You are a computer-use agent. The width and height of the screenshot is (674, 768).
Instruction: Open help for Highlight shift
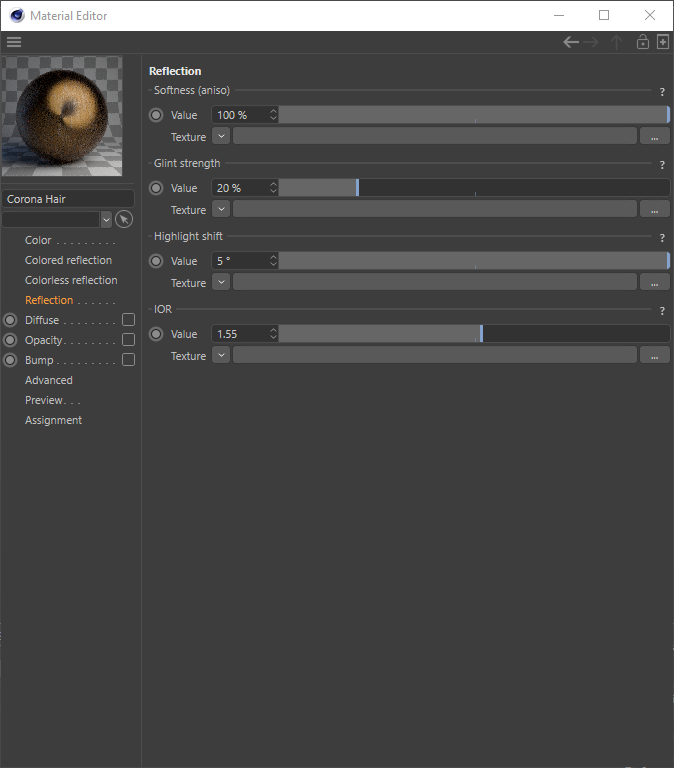click(x=662, y=238)
